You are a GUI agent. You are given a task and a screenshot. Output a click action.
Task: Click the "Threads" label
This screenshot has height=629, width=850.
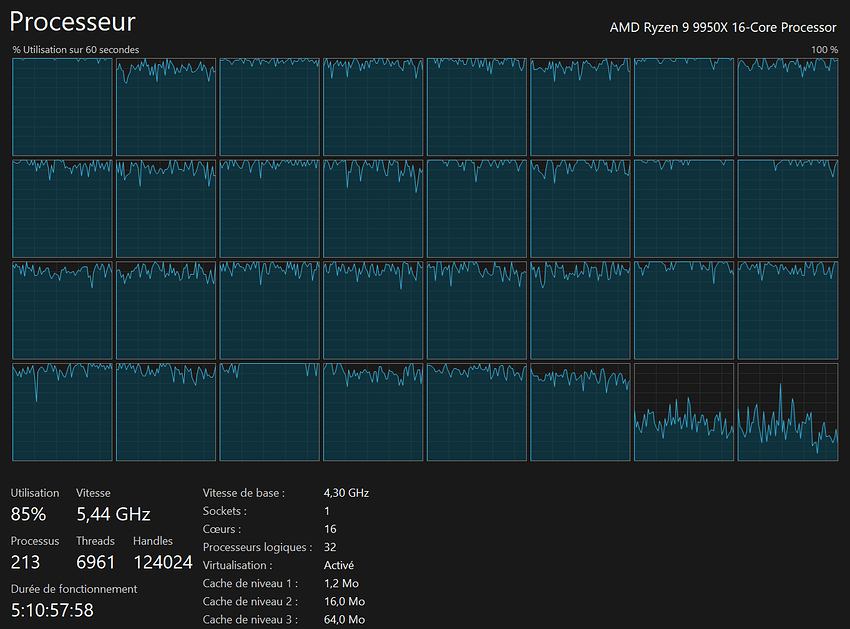pyautogui.click(x=95, y=541)
